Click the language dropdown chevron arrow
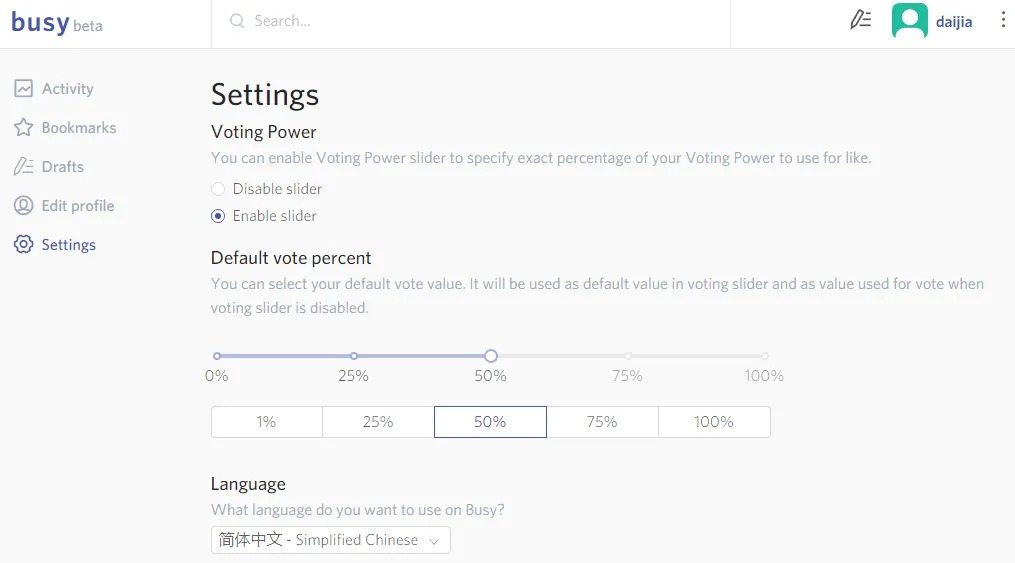This screenshot has width=1015, height=563. 434,541
